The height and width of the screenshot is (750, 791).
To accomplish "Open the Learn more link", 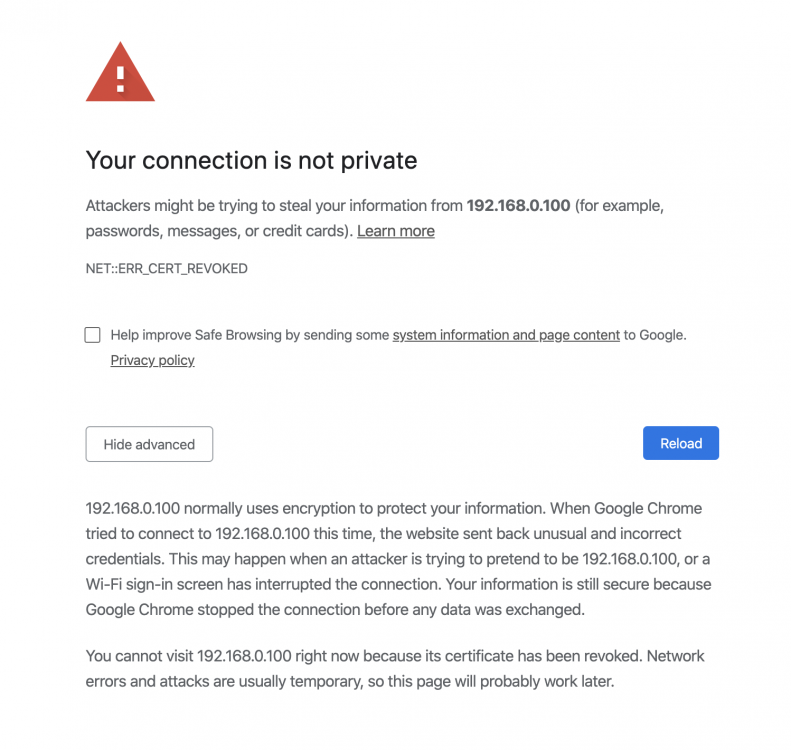I will (396, 231).
